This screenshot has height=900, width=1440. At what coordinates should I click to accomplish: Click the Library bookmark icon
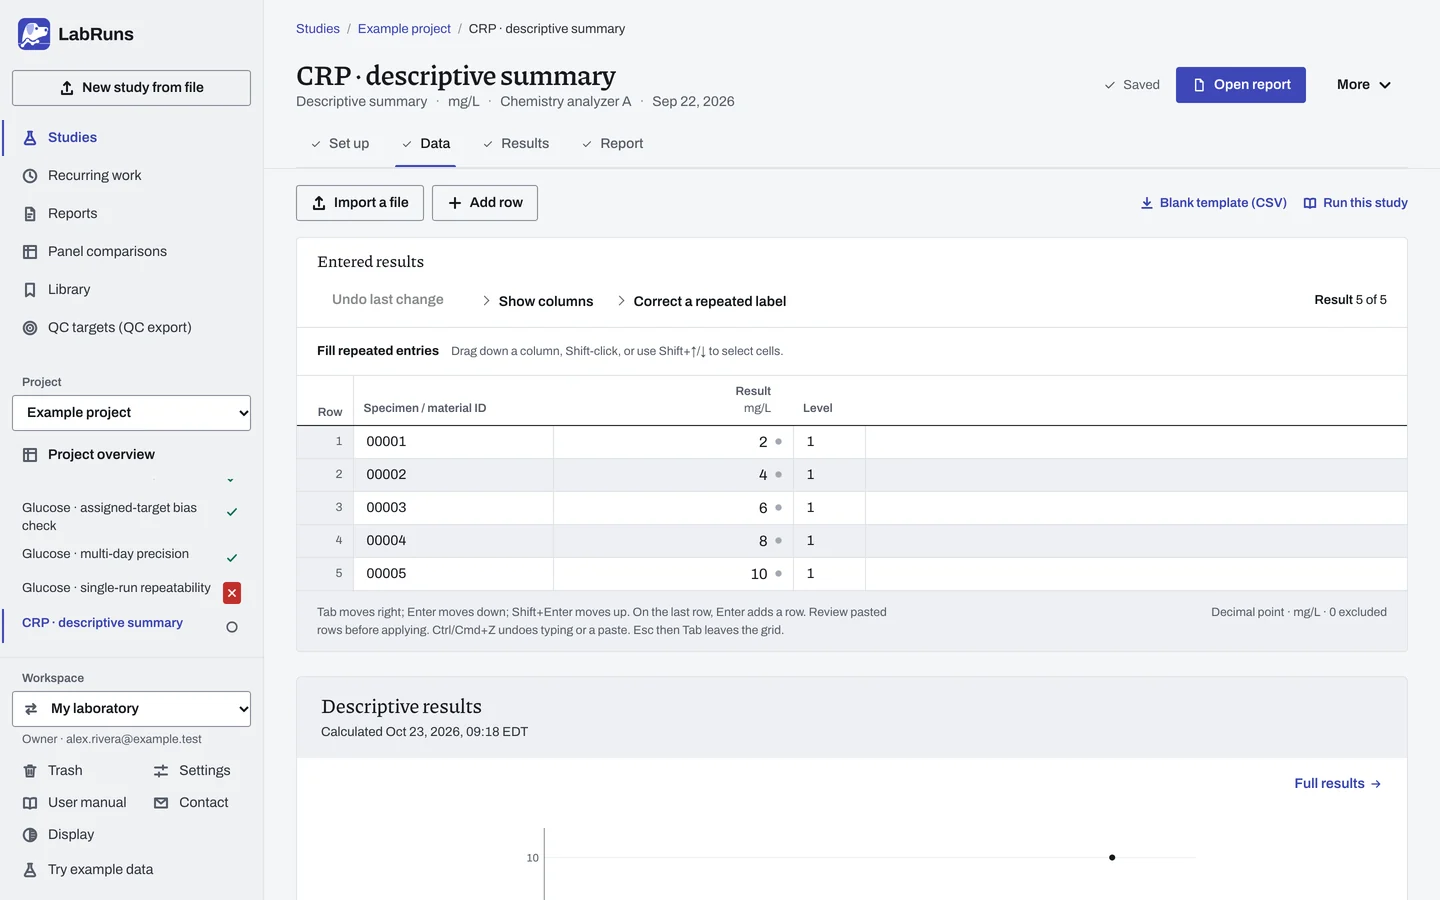tap(30, 290)
